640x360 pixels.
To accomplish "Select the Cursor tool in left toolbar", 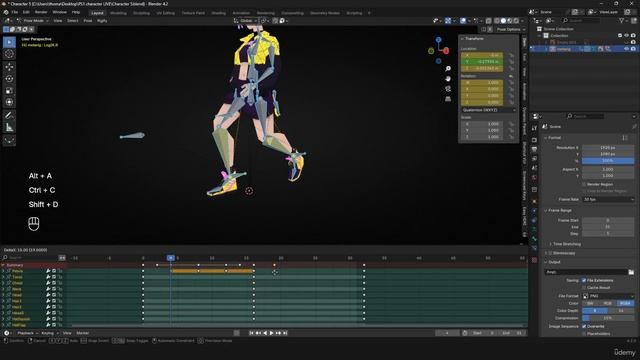I will pyautogui.click(x=9, y=54).
